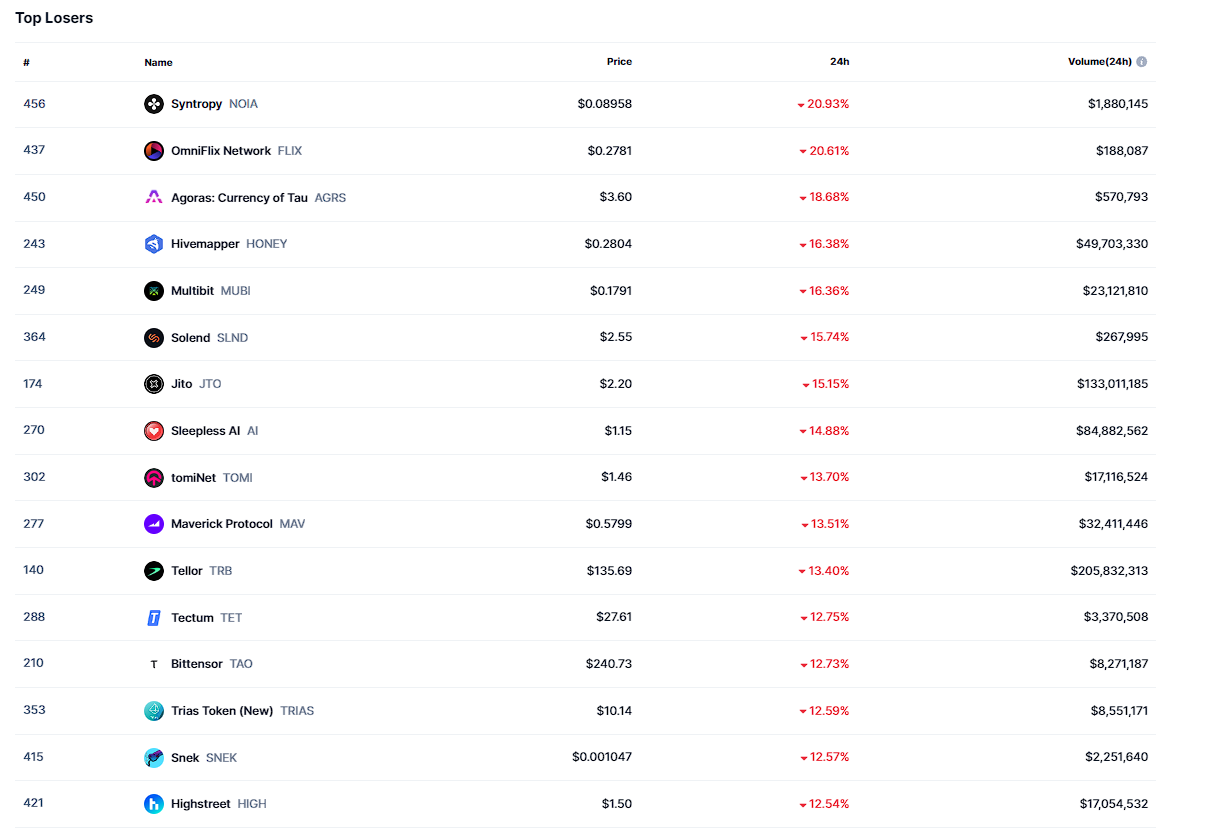This screenshot has height=828, width=1215.
Task: Sort table by Name column header
Action: pos(158,63)
